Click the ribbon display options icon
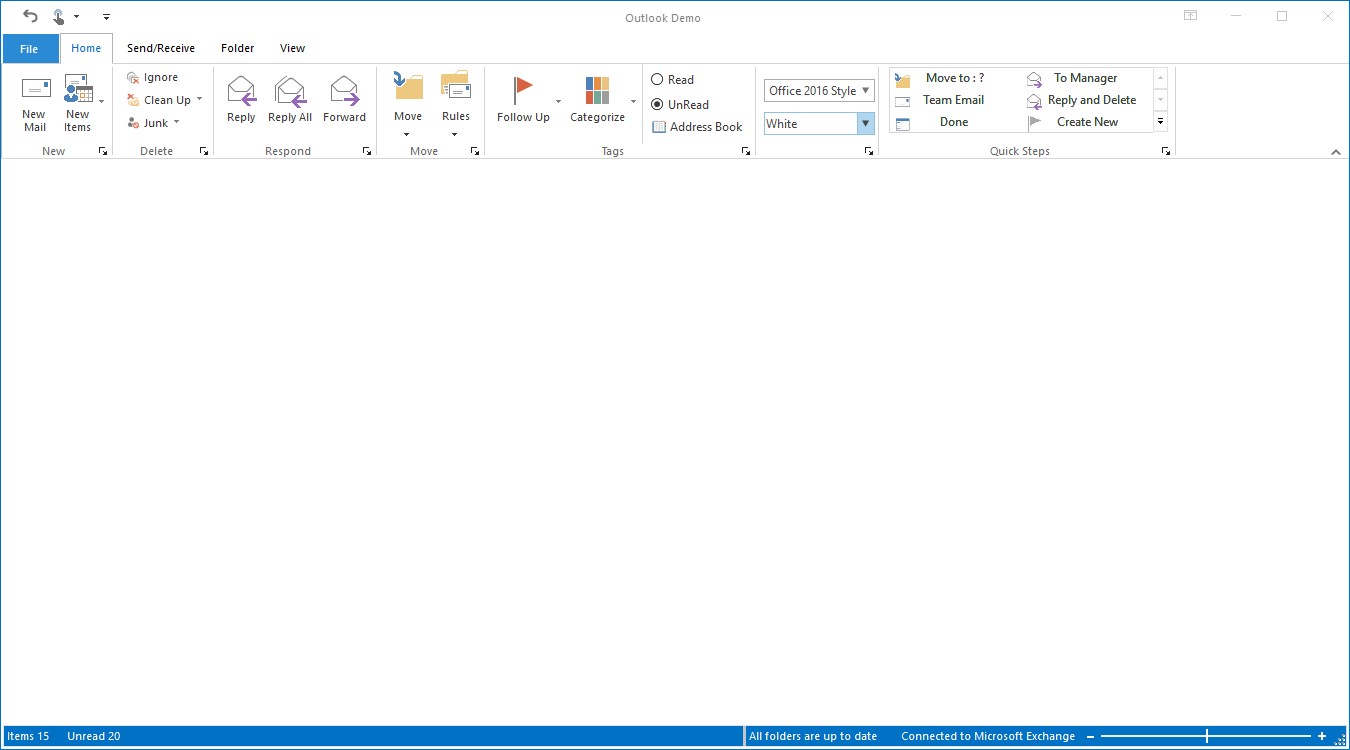 [1190, 16]
